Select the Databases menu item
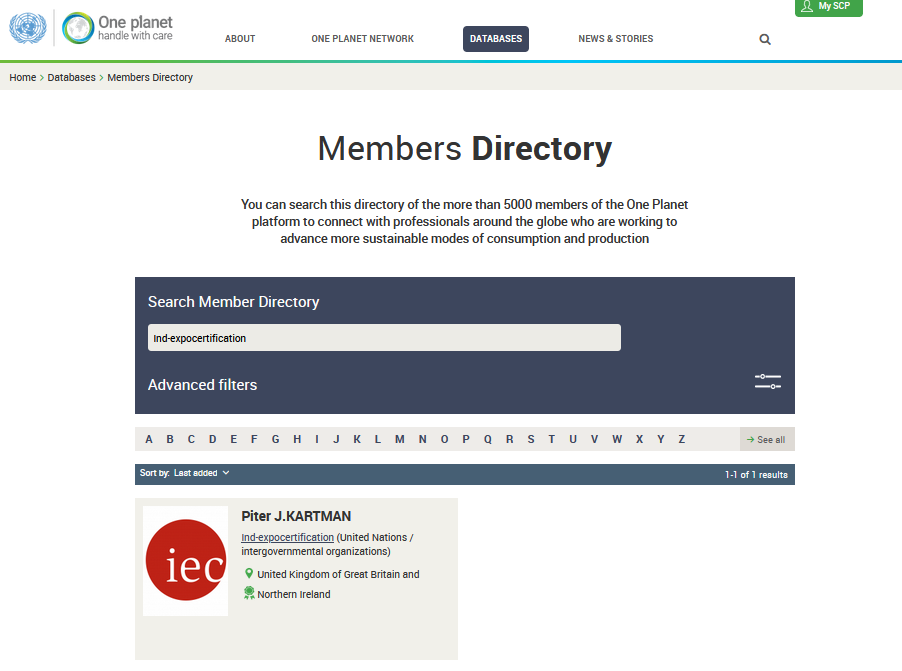Viewport: 902px width, 671px height. point(496,39)
